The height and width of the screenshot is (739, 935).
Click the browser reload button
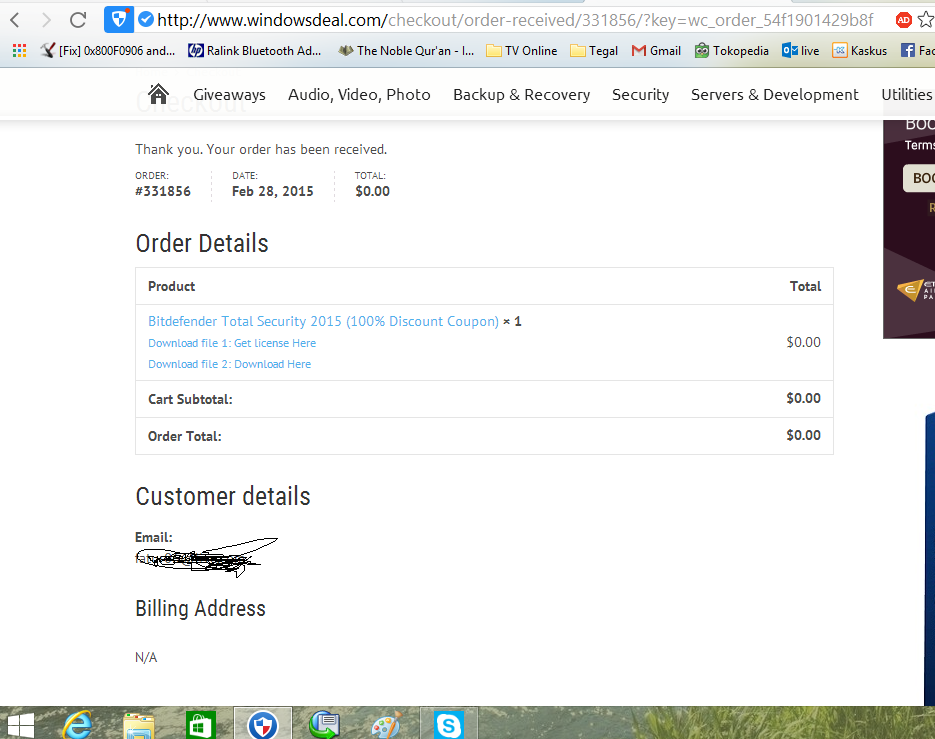(78, 20)
